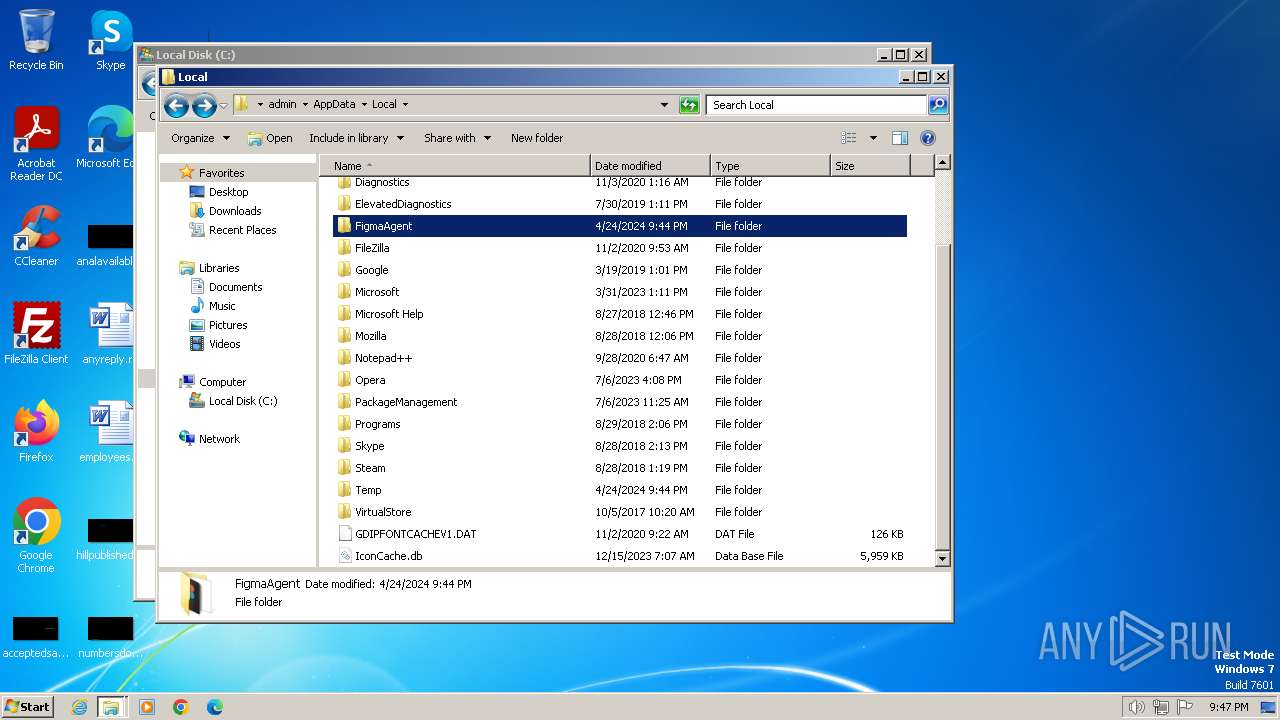Select Network in navigation pane

(219, 439)
